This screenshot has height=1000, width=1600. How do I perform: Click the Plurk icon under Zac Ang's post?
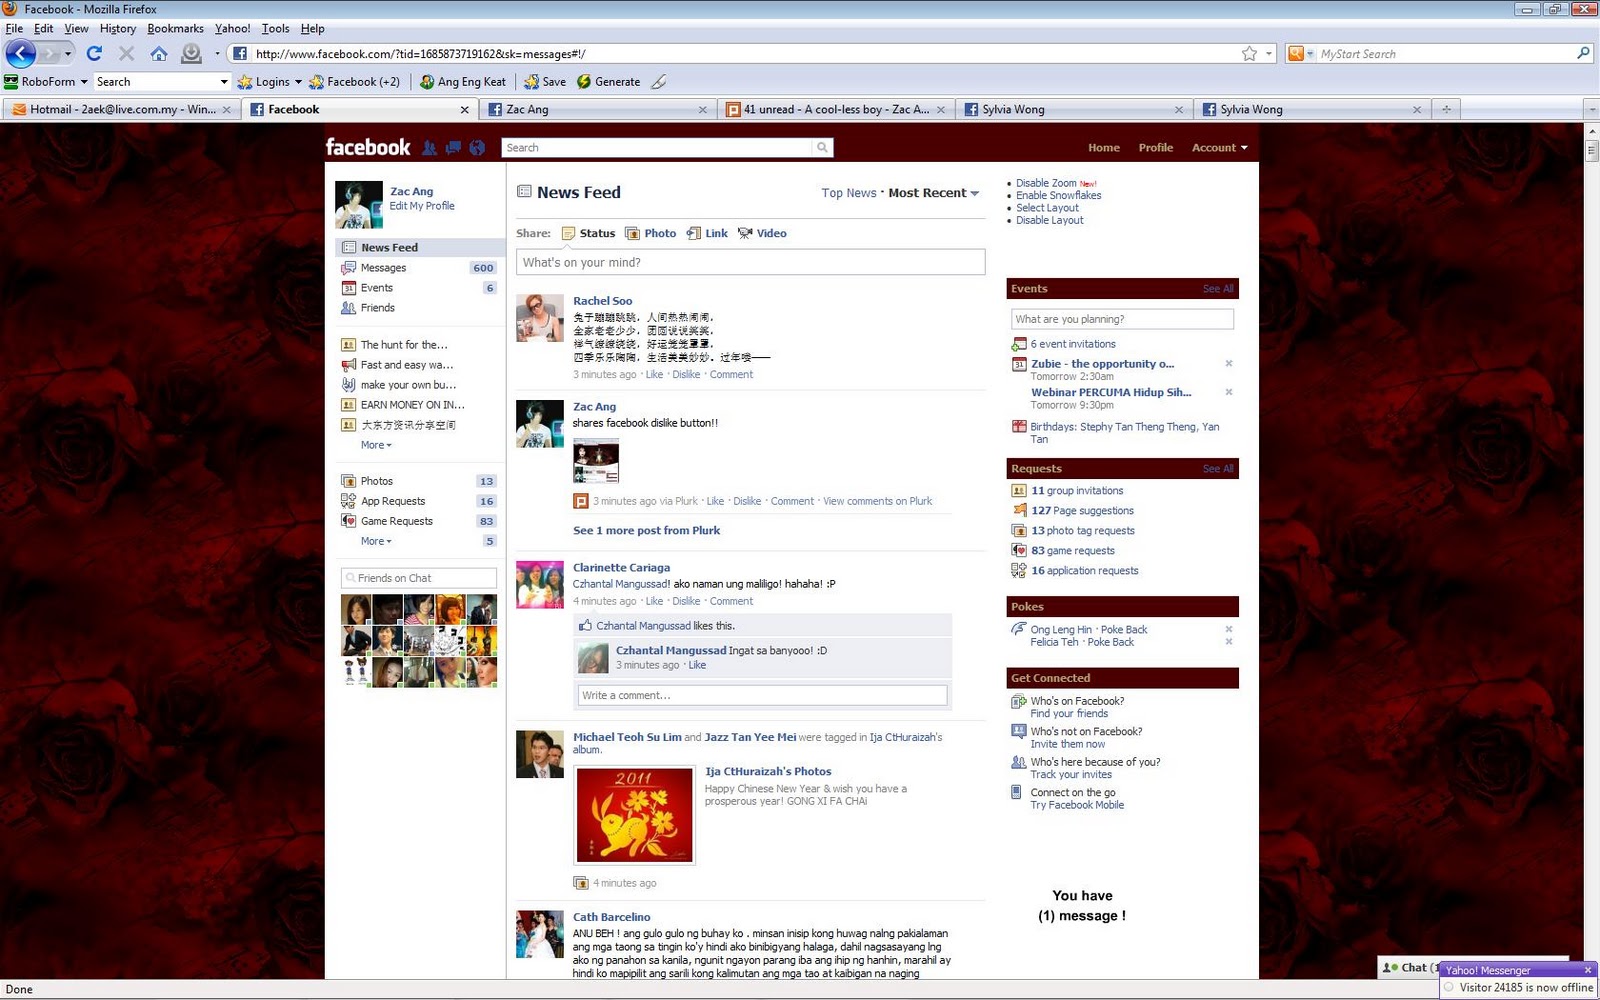coord(580,501)
